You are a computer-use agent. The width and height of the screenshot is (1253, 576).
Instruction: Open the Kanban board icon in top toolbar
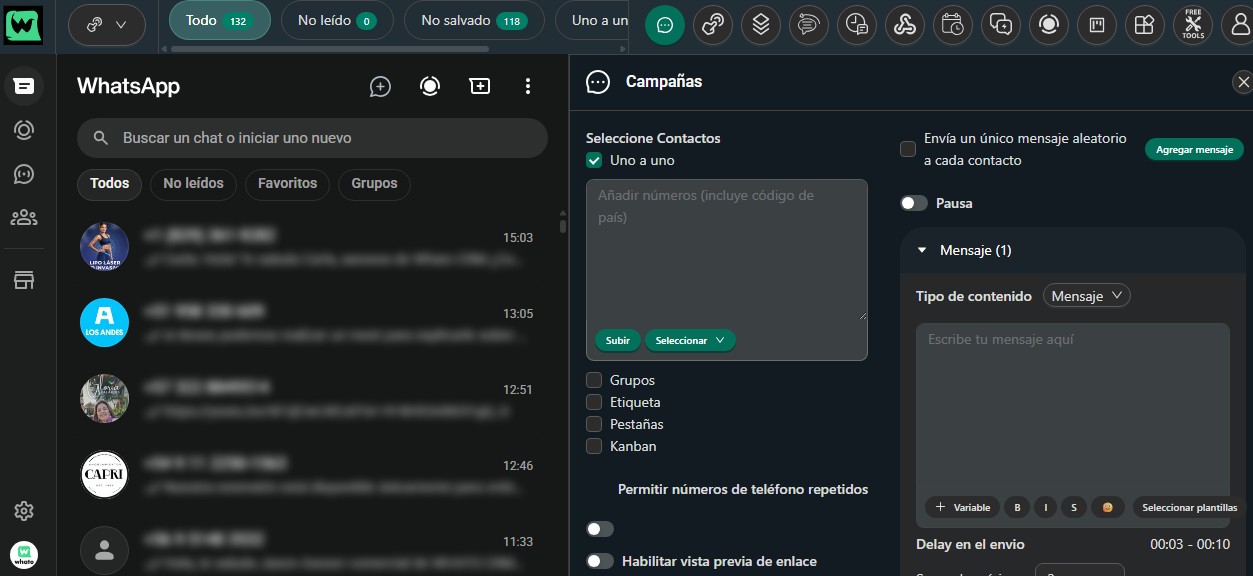[1097, 25]
